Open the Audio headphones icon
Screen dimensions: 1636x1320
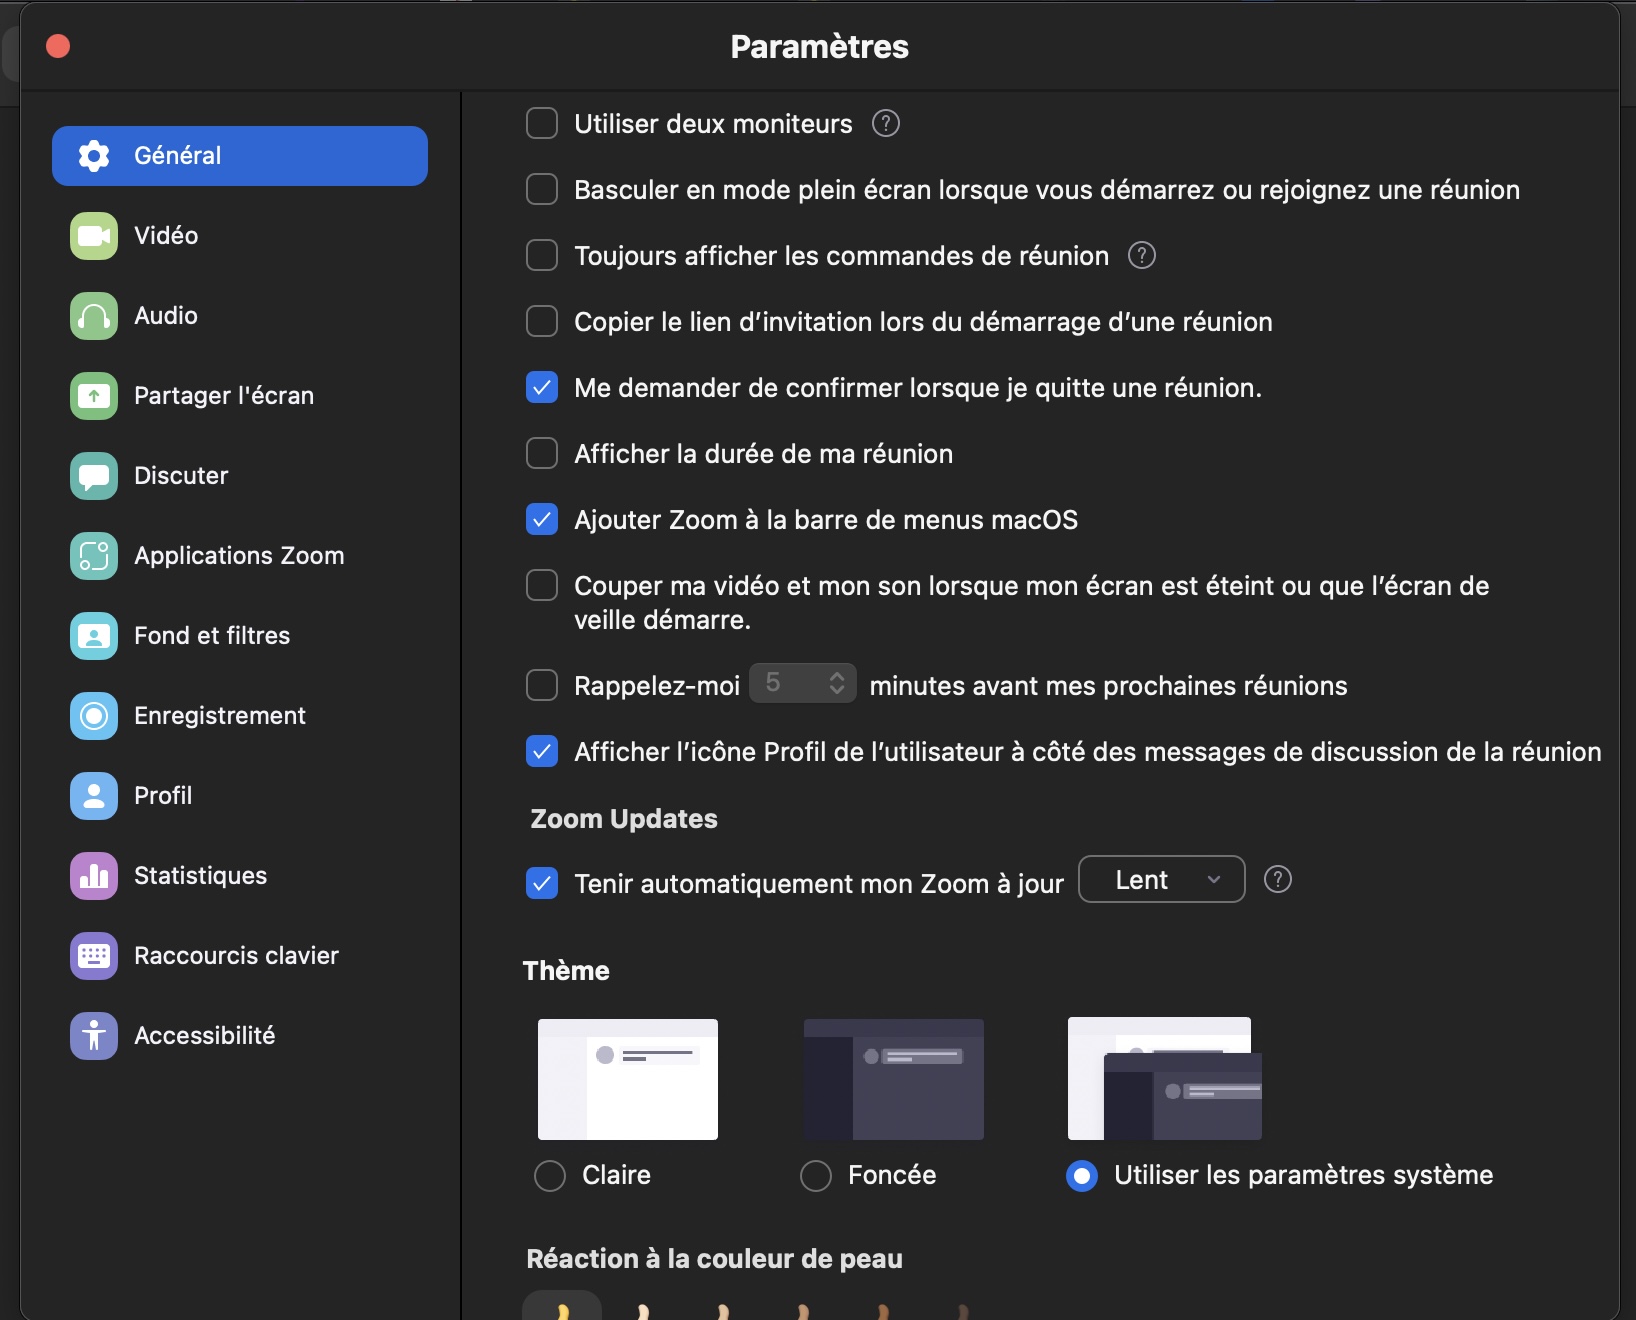pyautogui.click(x=94, y=316)
